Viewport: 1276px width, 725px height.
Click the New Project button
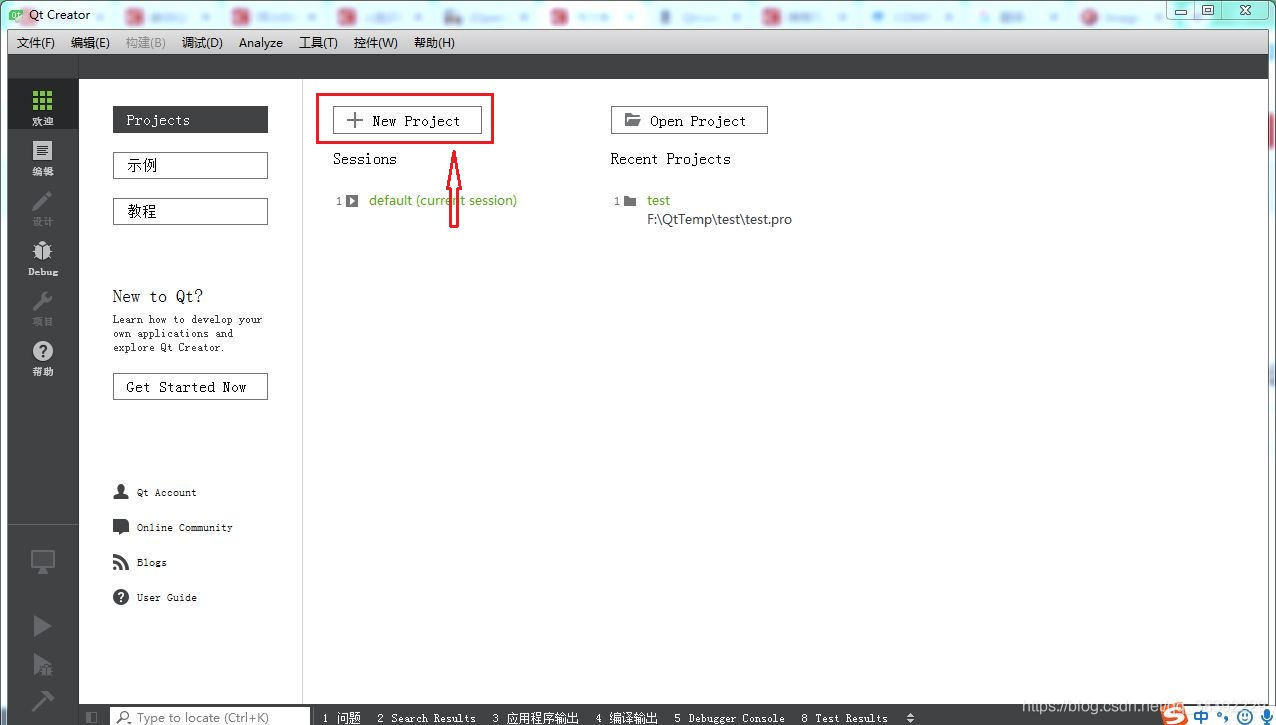(x=407, y=120)
